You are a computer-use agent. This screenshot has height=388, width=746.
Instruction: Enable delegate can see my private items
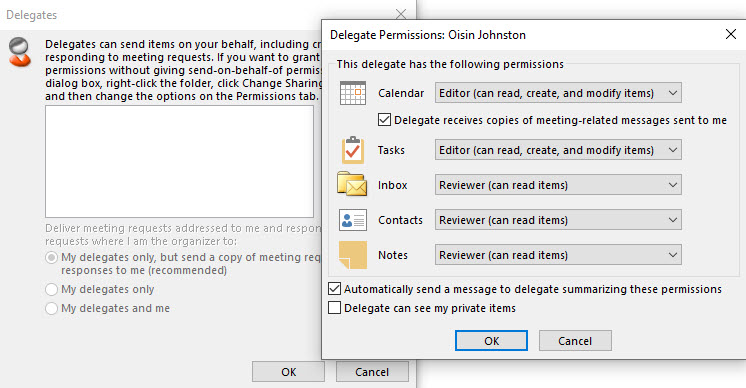coord(334,308)
